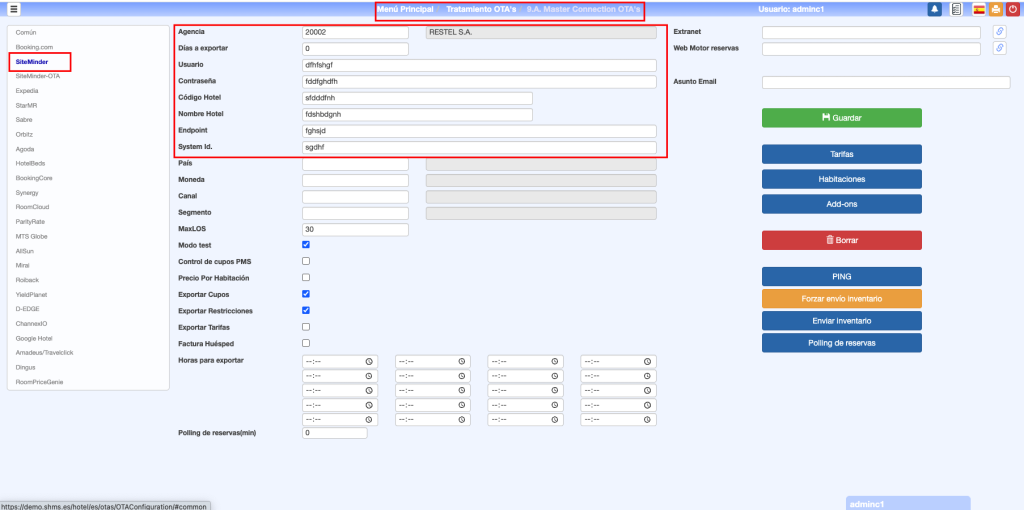Click the red power logout icon
This screenshot has width=1024, height=510.
tap(1013, 9)
